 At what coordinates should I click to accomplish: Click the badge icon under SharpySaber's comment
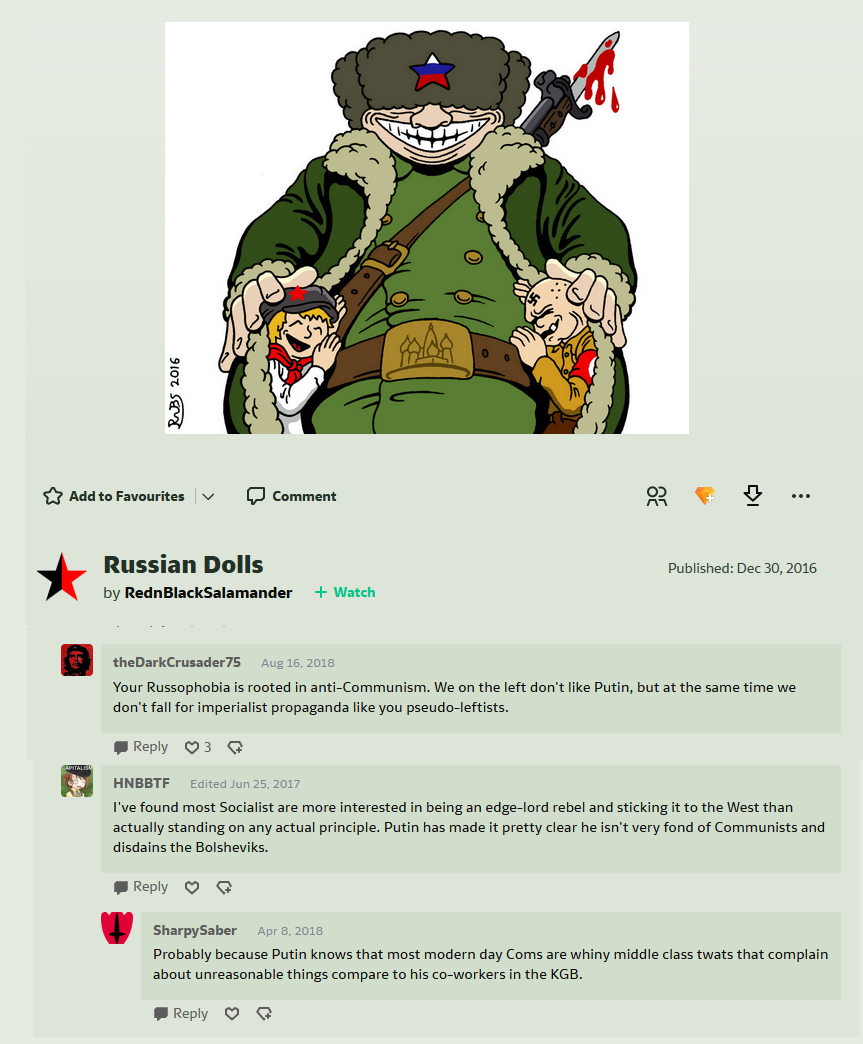pos(264,1013)
